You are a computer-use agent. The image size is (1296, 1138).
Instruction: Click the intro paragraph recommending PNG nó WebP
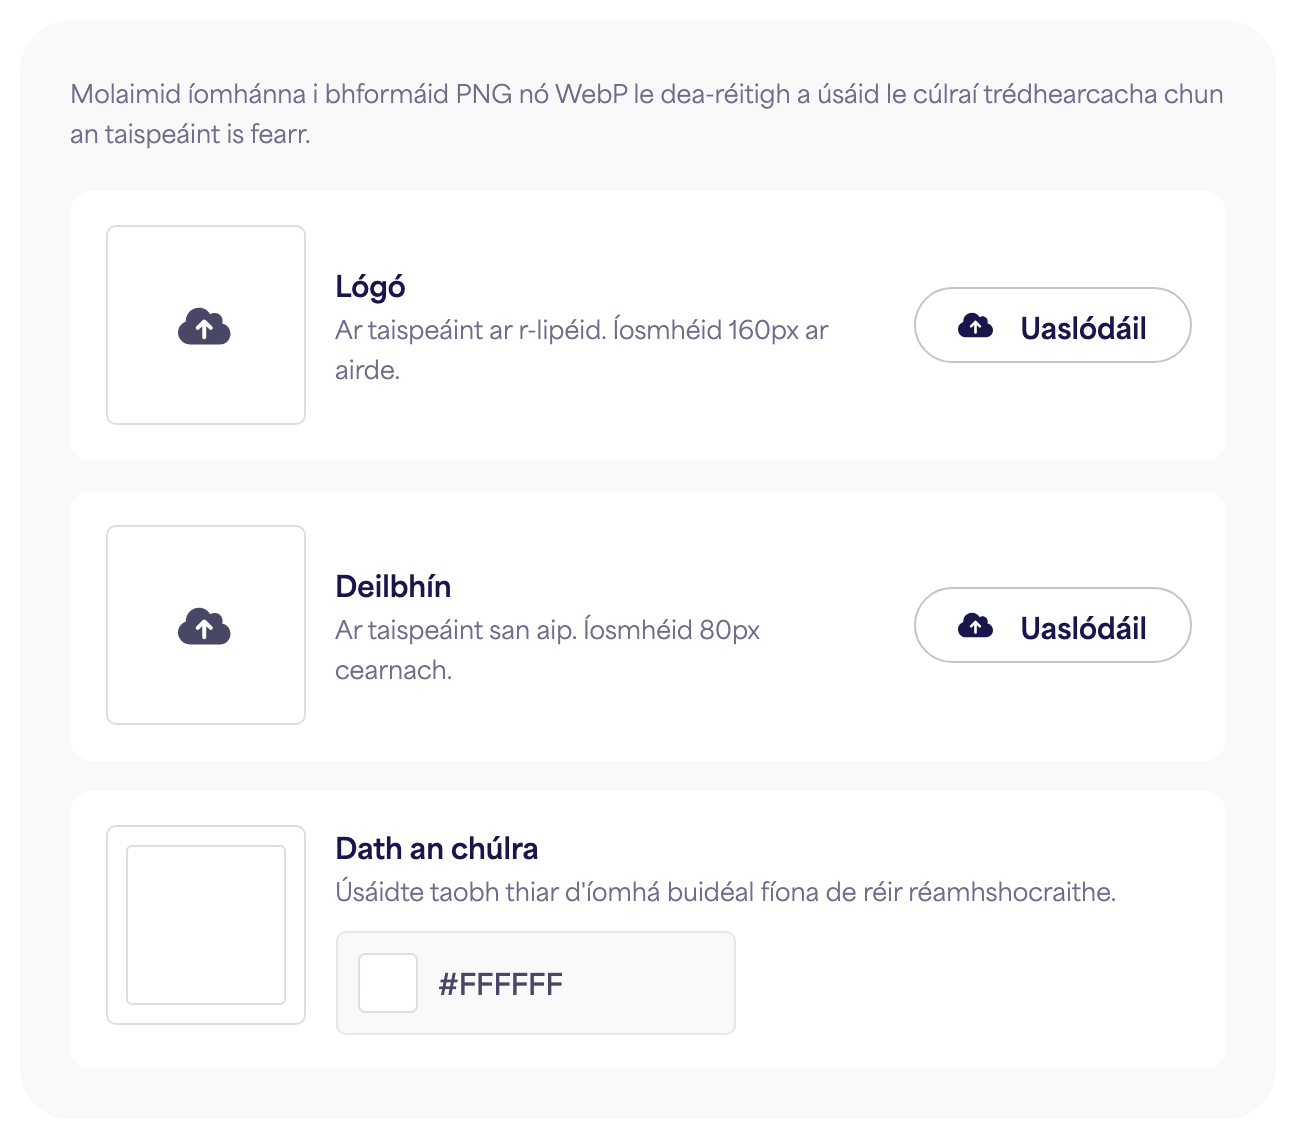pos(647,114)
